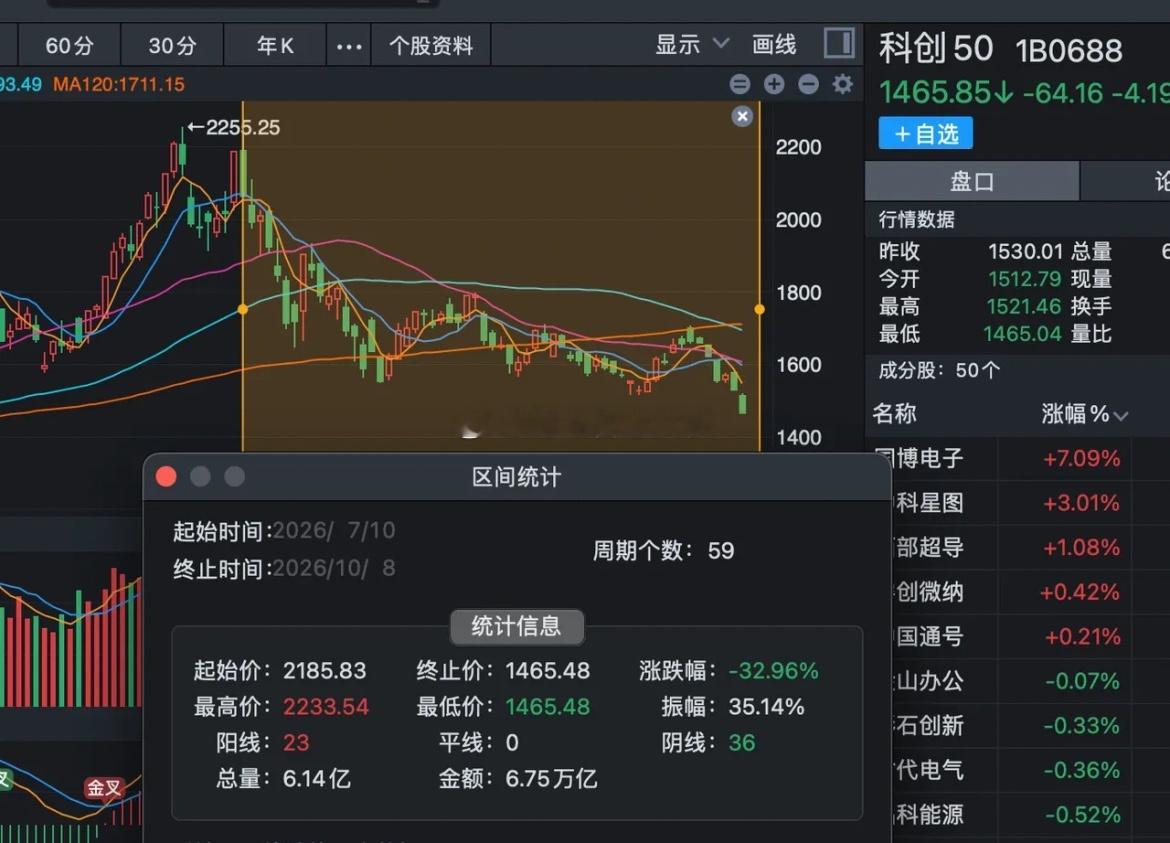Select the stock row with -0.33%
This screenshot has width=1170, height=843.
pos(1030,726)
